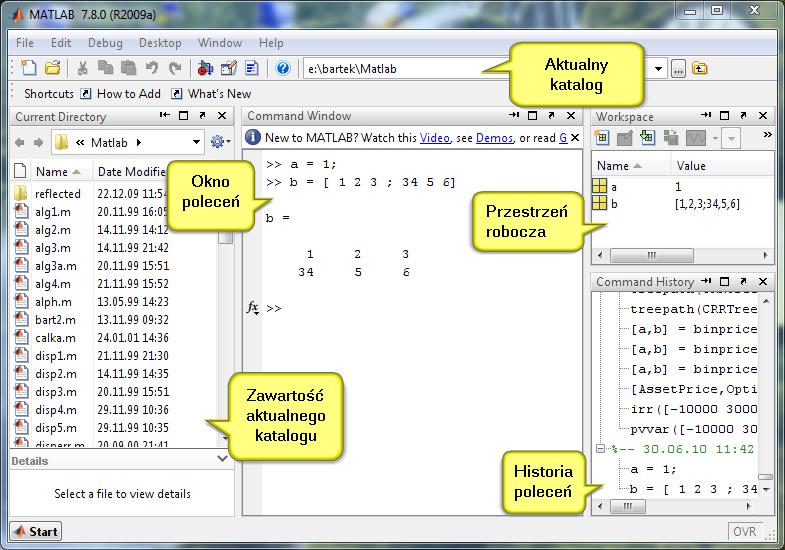Select variable b in Workspace
Screen dimensions: 785x550
pyautogui.click(x=614, y=204)
